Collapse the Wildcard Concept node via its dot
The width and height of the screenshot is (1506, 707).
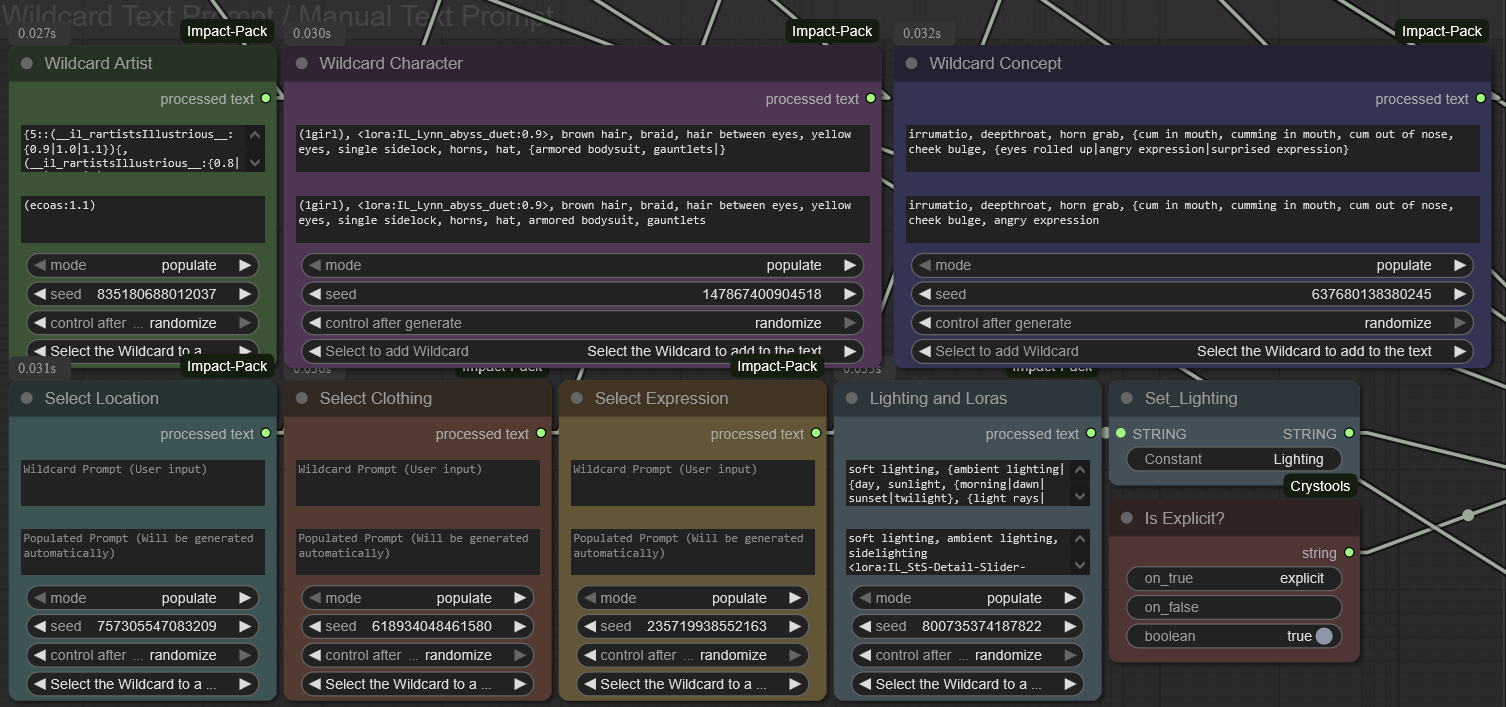tap(911, 63)
